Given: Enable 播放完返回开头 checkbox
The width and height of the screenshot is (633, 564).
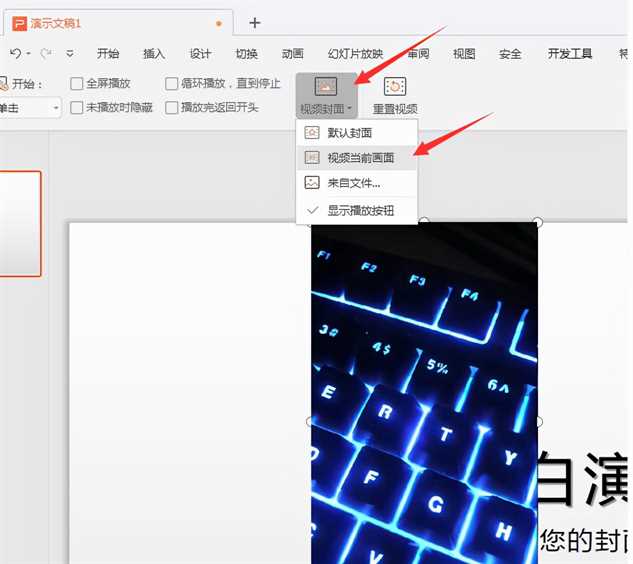Looking at the screenshot, I should 172,107.
